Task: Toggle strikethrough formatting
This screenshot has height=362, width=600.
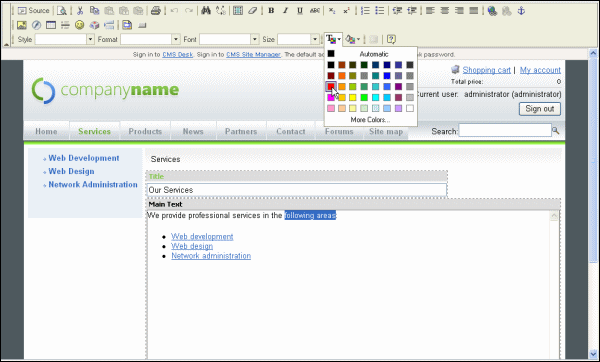Action: 315,11
